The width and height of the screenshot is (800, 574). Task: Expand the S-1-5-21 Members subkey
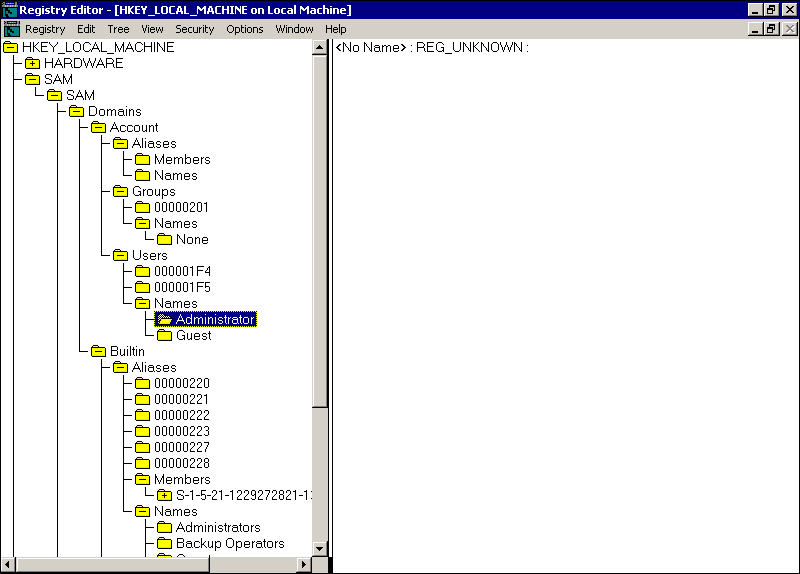[x=165, y=495]
